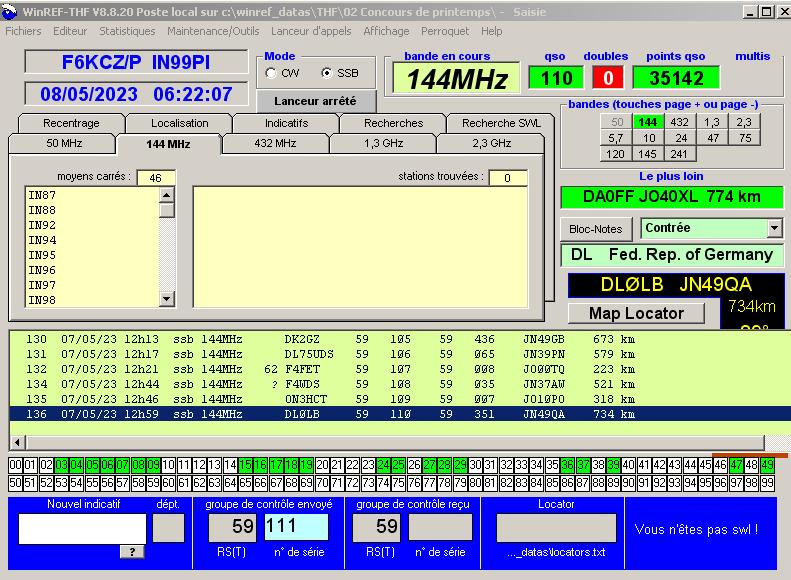Select log row 131 with DL75UDS
Screen dimensions: 791x580
point(399,355)
